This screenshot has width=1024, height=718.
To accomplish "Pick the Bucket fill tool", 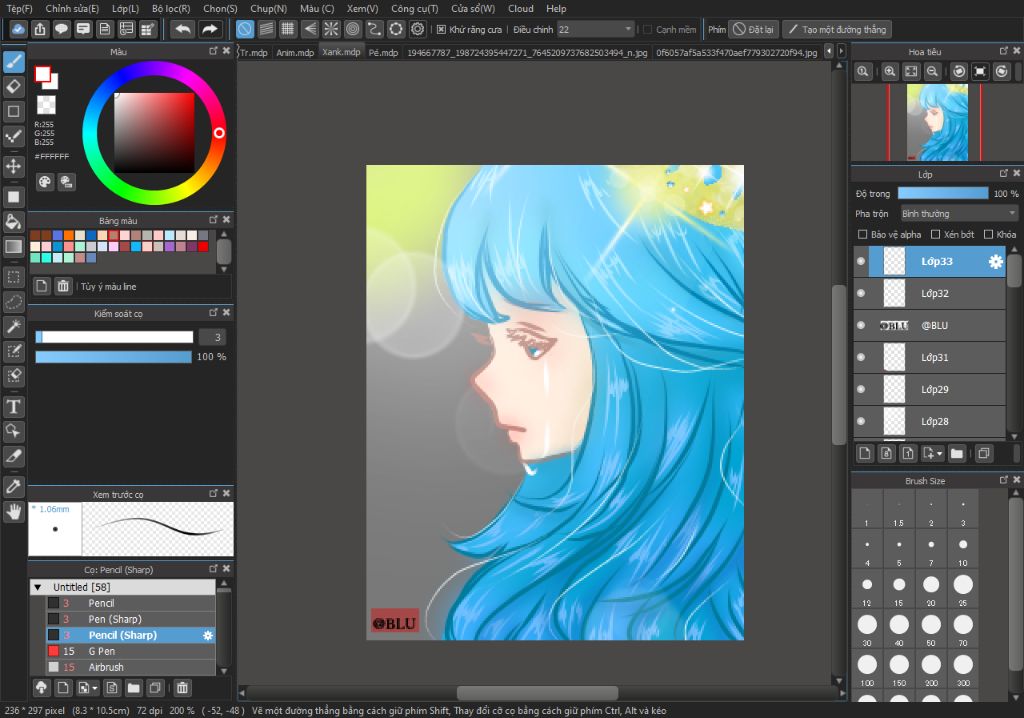I will (x=14, y=221).
